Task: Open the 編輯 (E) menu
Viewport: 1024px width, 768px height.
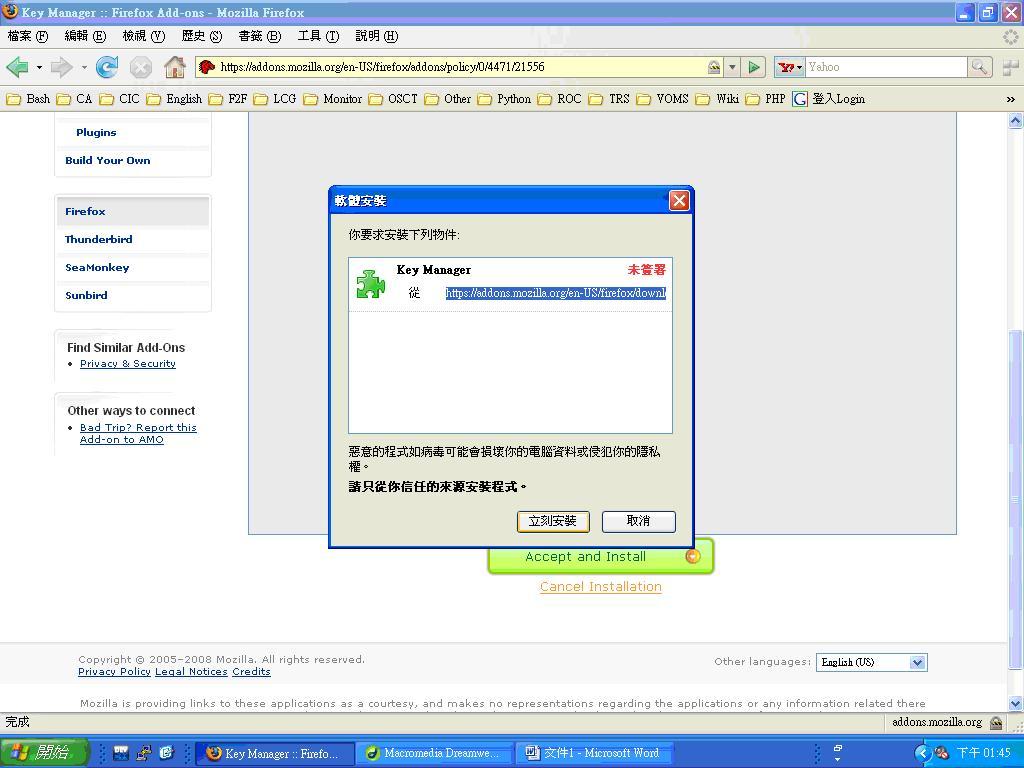Action: click(85, 36)
